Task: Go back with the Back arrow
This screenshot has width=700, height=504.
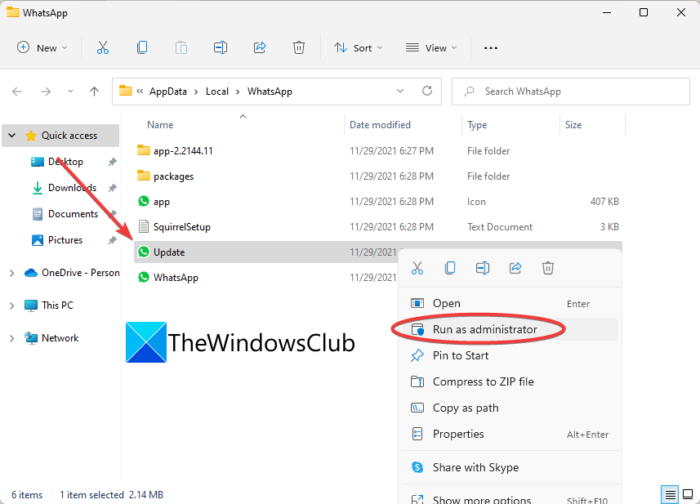Action: tap(17, 92)
